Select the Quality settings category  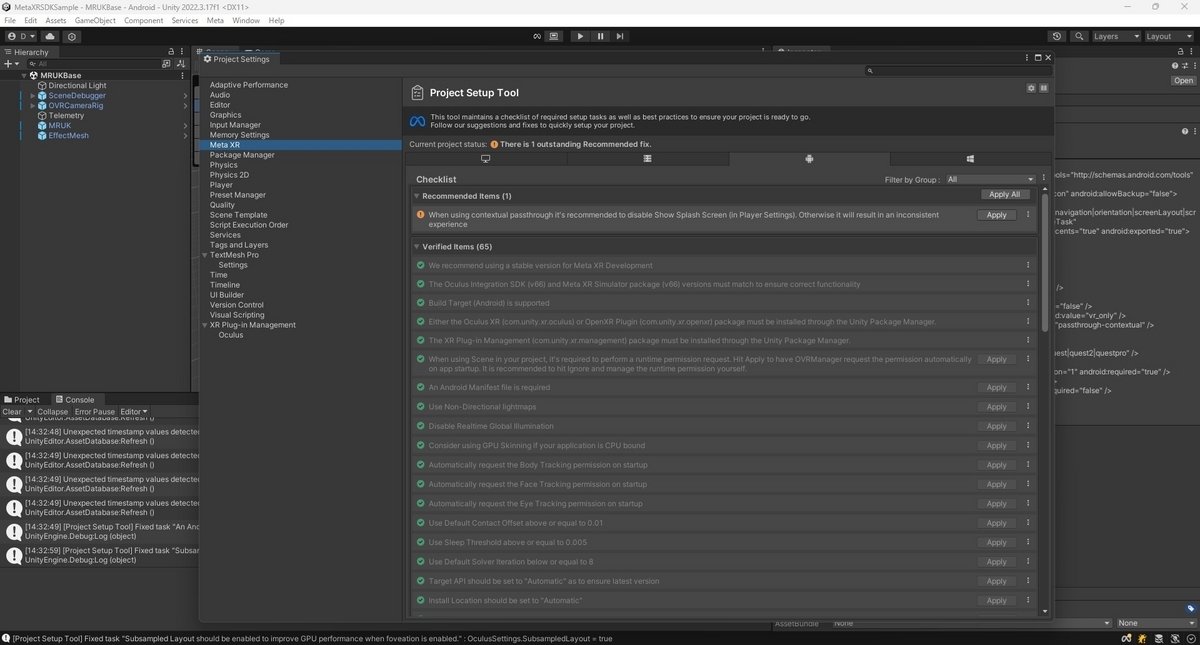pos(222,205)
